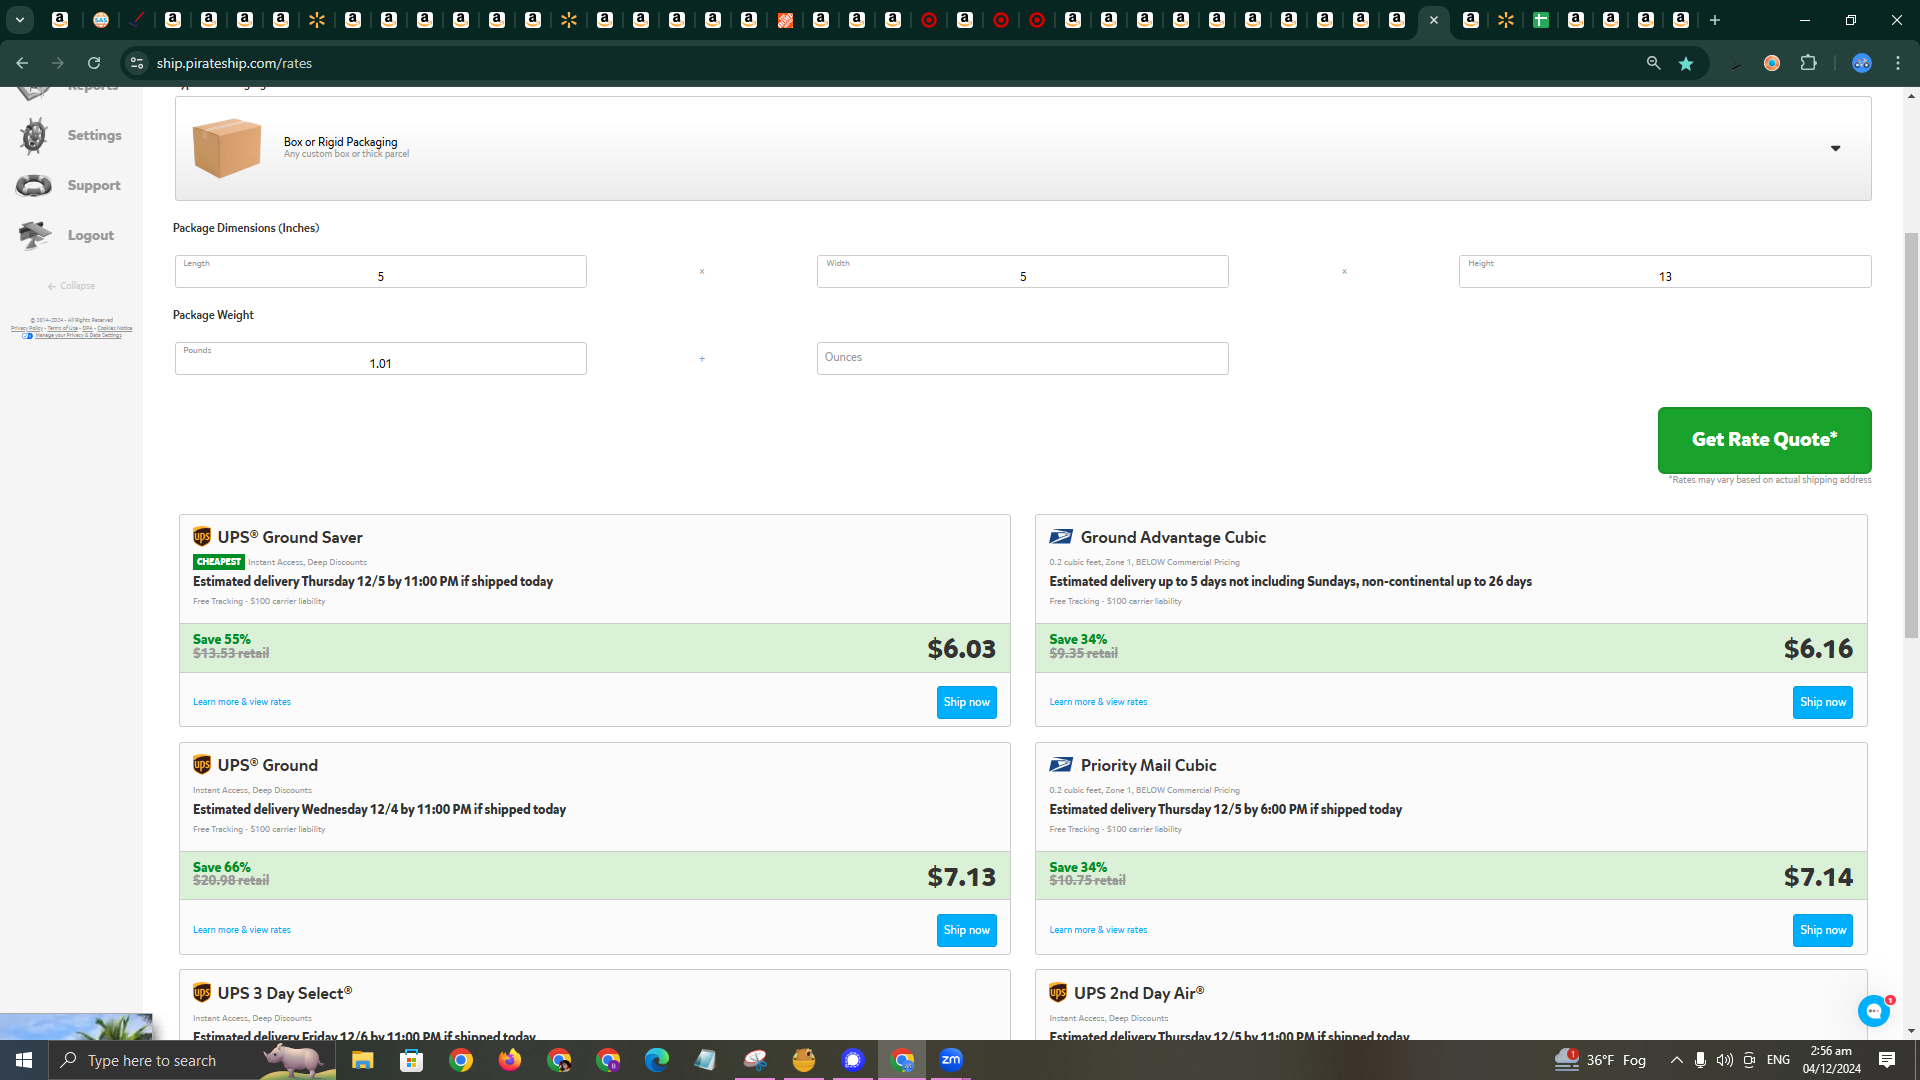Open Firefox from the taskbar
This screenshot has height=1080, width=1920.
pos(510,1060)
